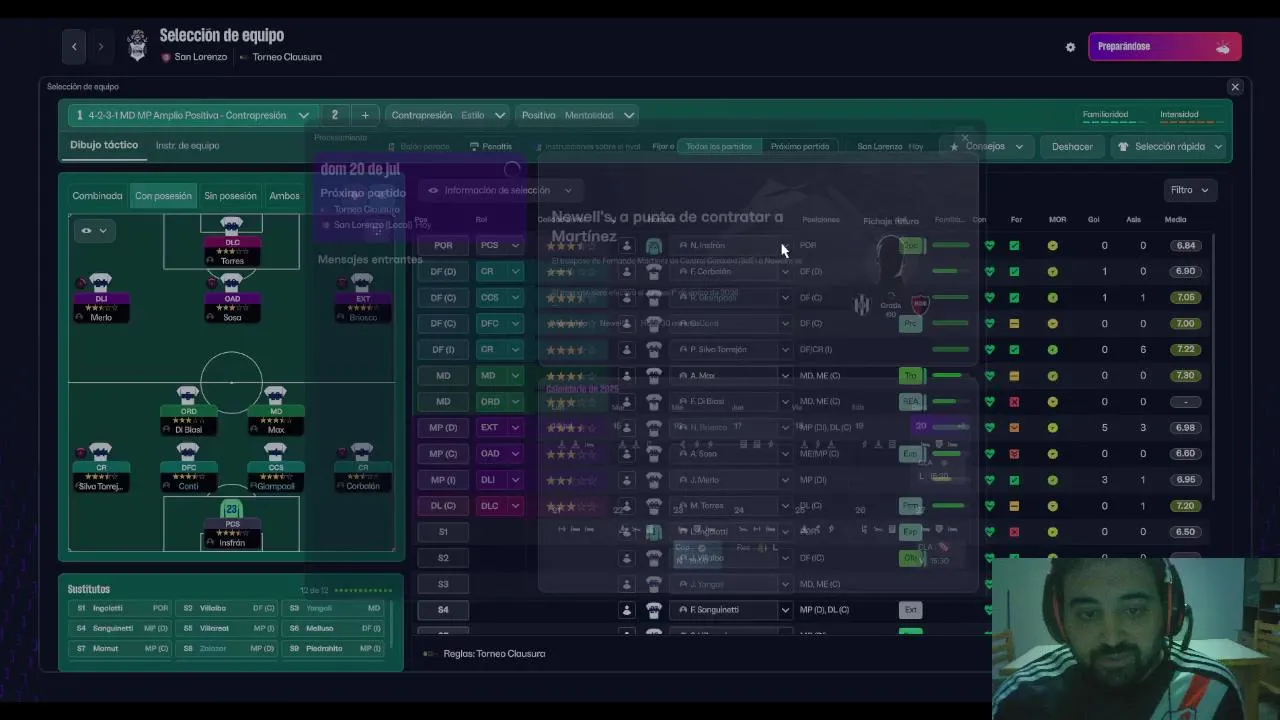Expand the Consejos dropdown

[x=987, y=146]
